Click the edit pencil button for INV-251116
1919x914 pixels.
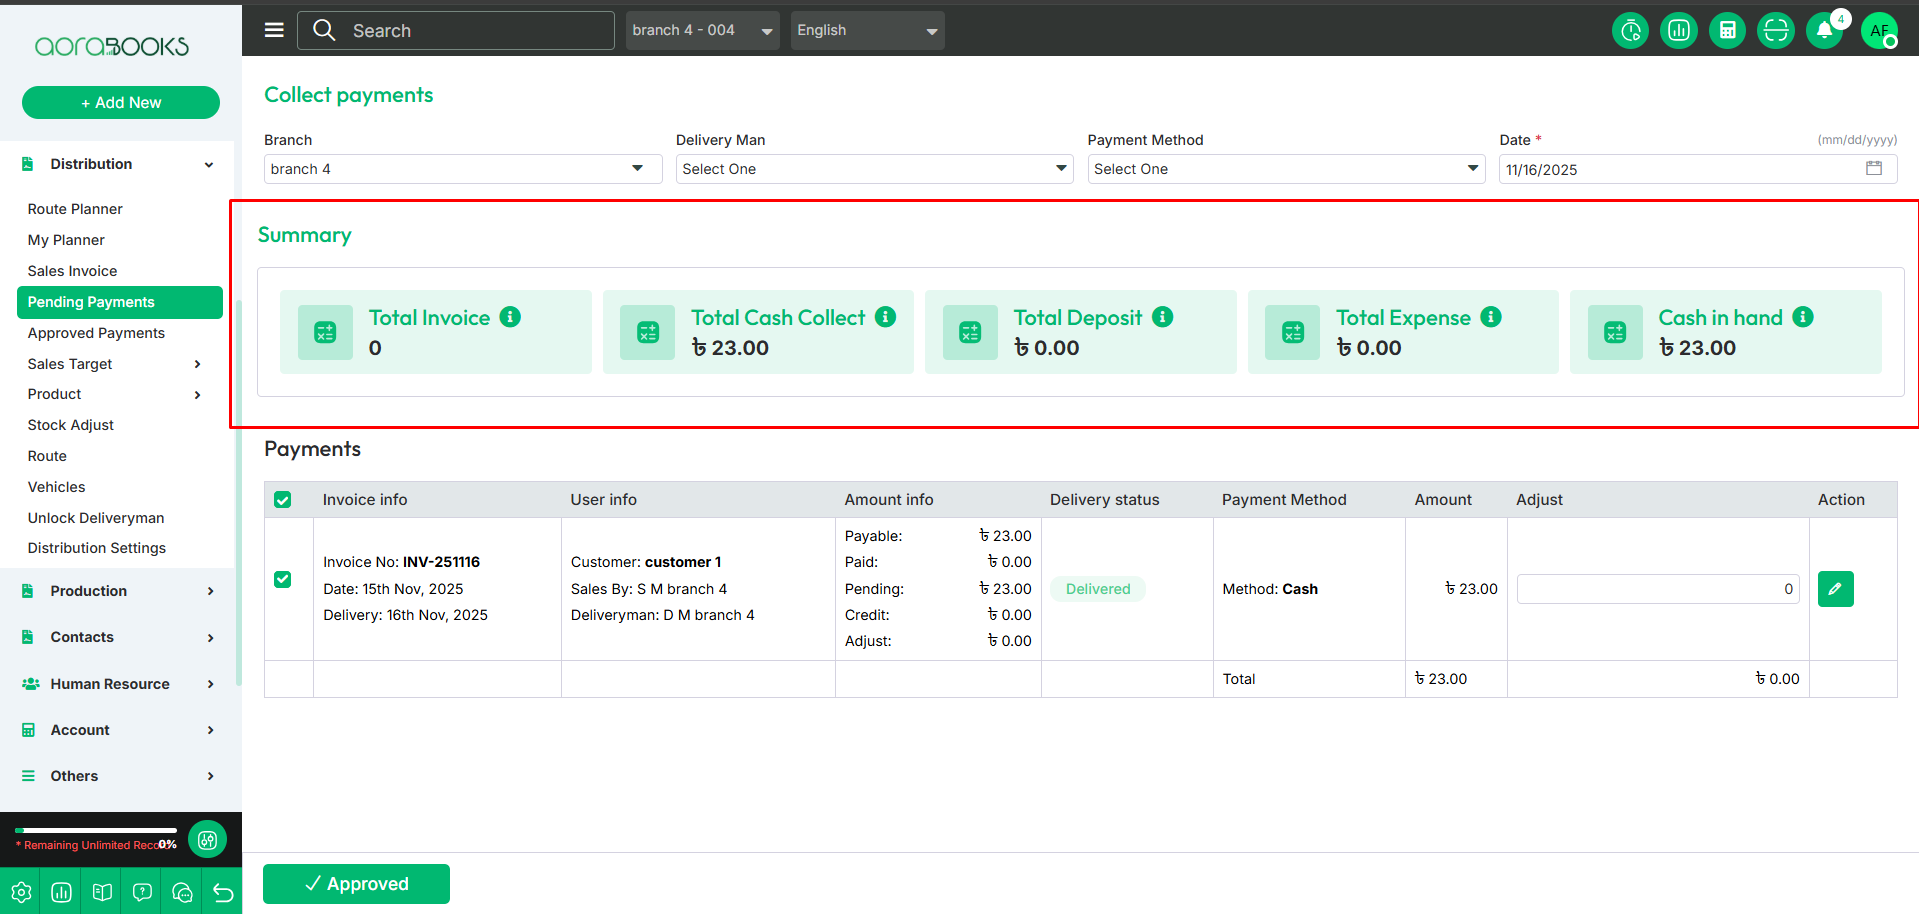(1835, 589)
